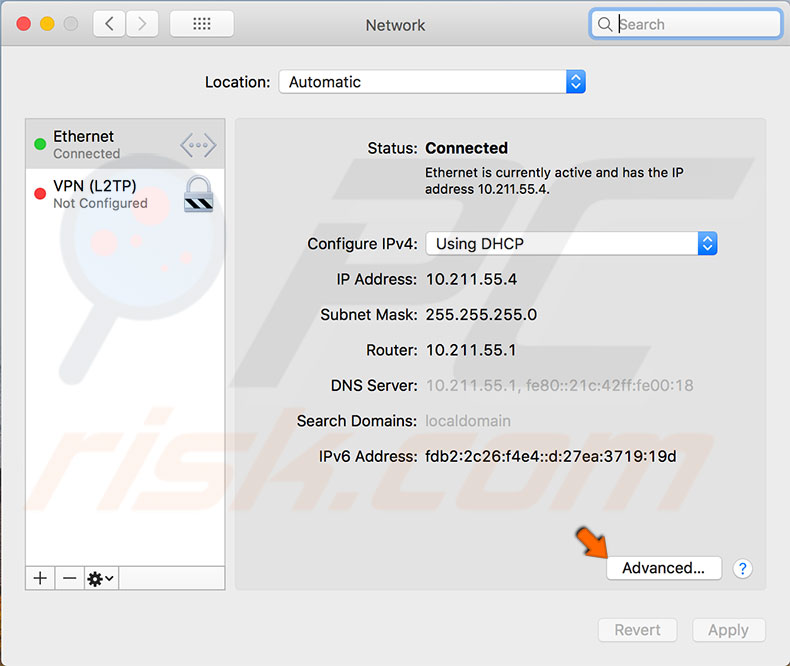Open network help question mark button
The width and height of the screenshot is (790, 666).
tap(742, 568)
